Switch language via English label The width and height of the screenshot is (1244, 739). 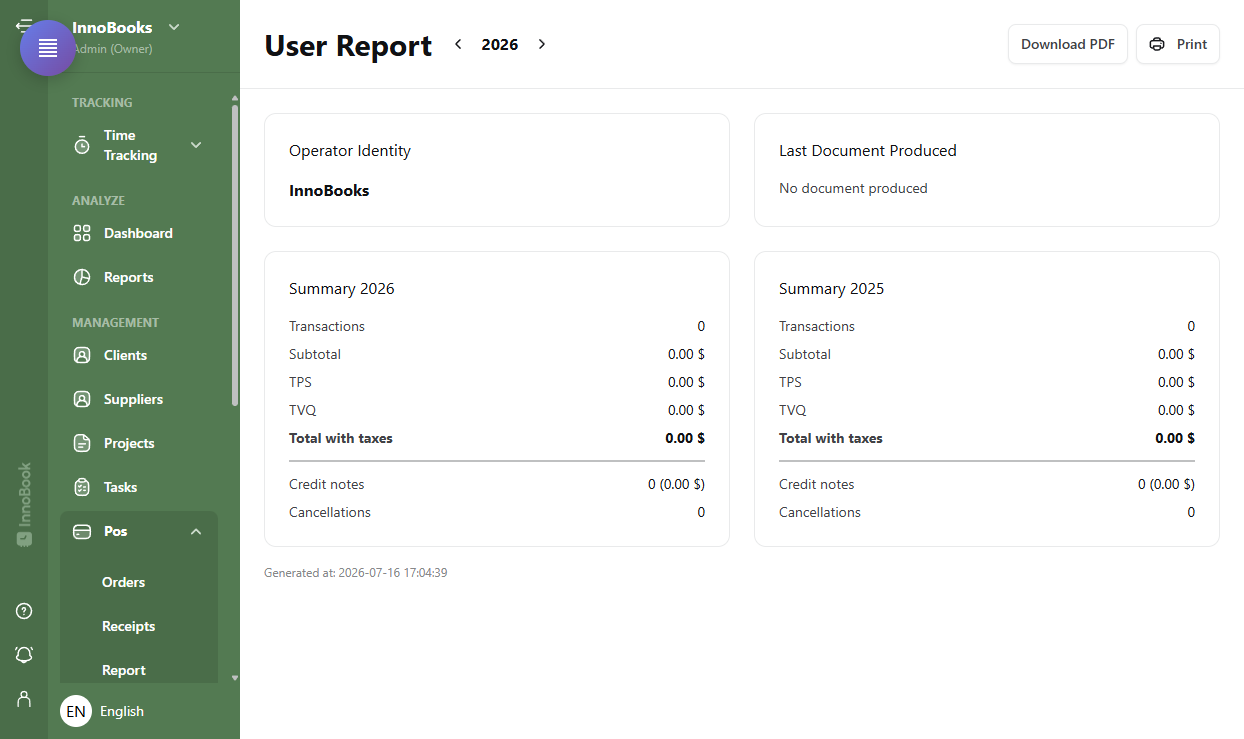[x=122, y=711]
